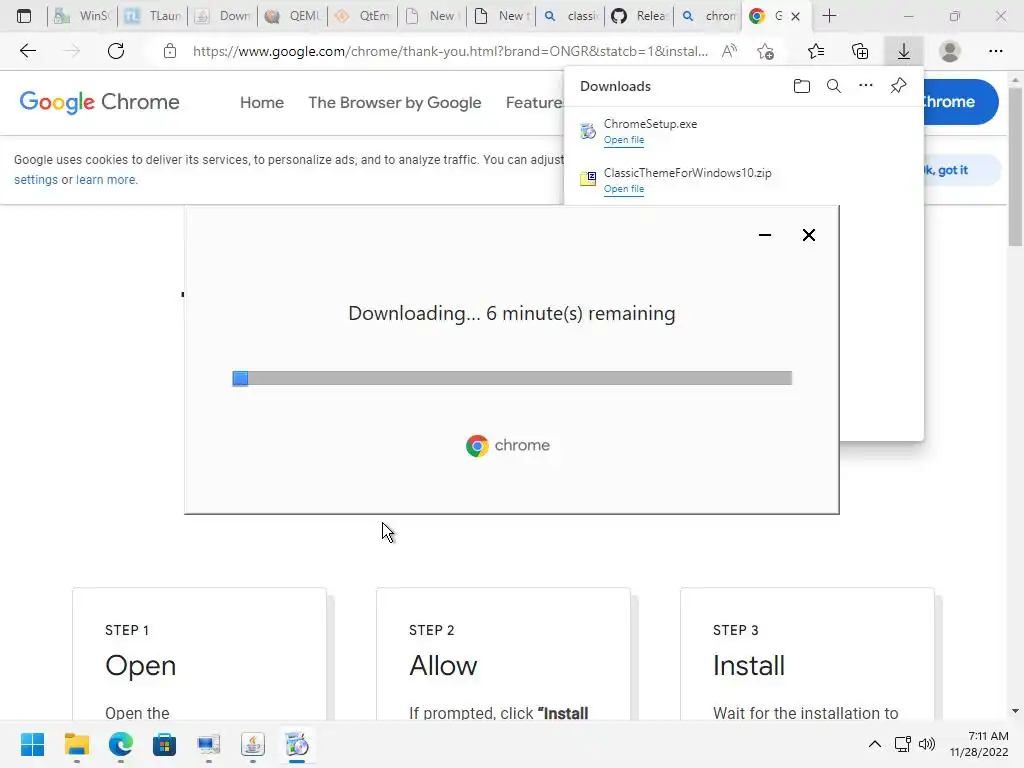Click the learn more link

click(106, 180)
